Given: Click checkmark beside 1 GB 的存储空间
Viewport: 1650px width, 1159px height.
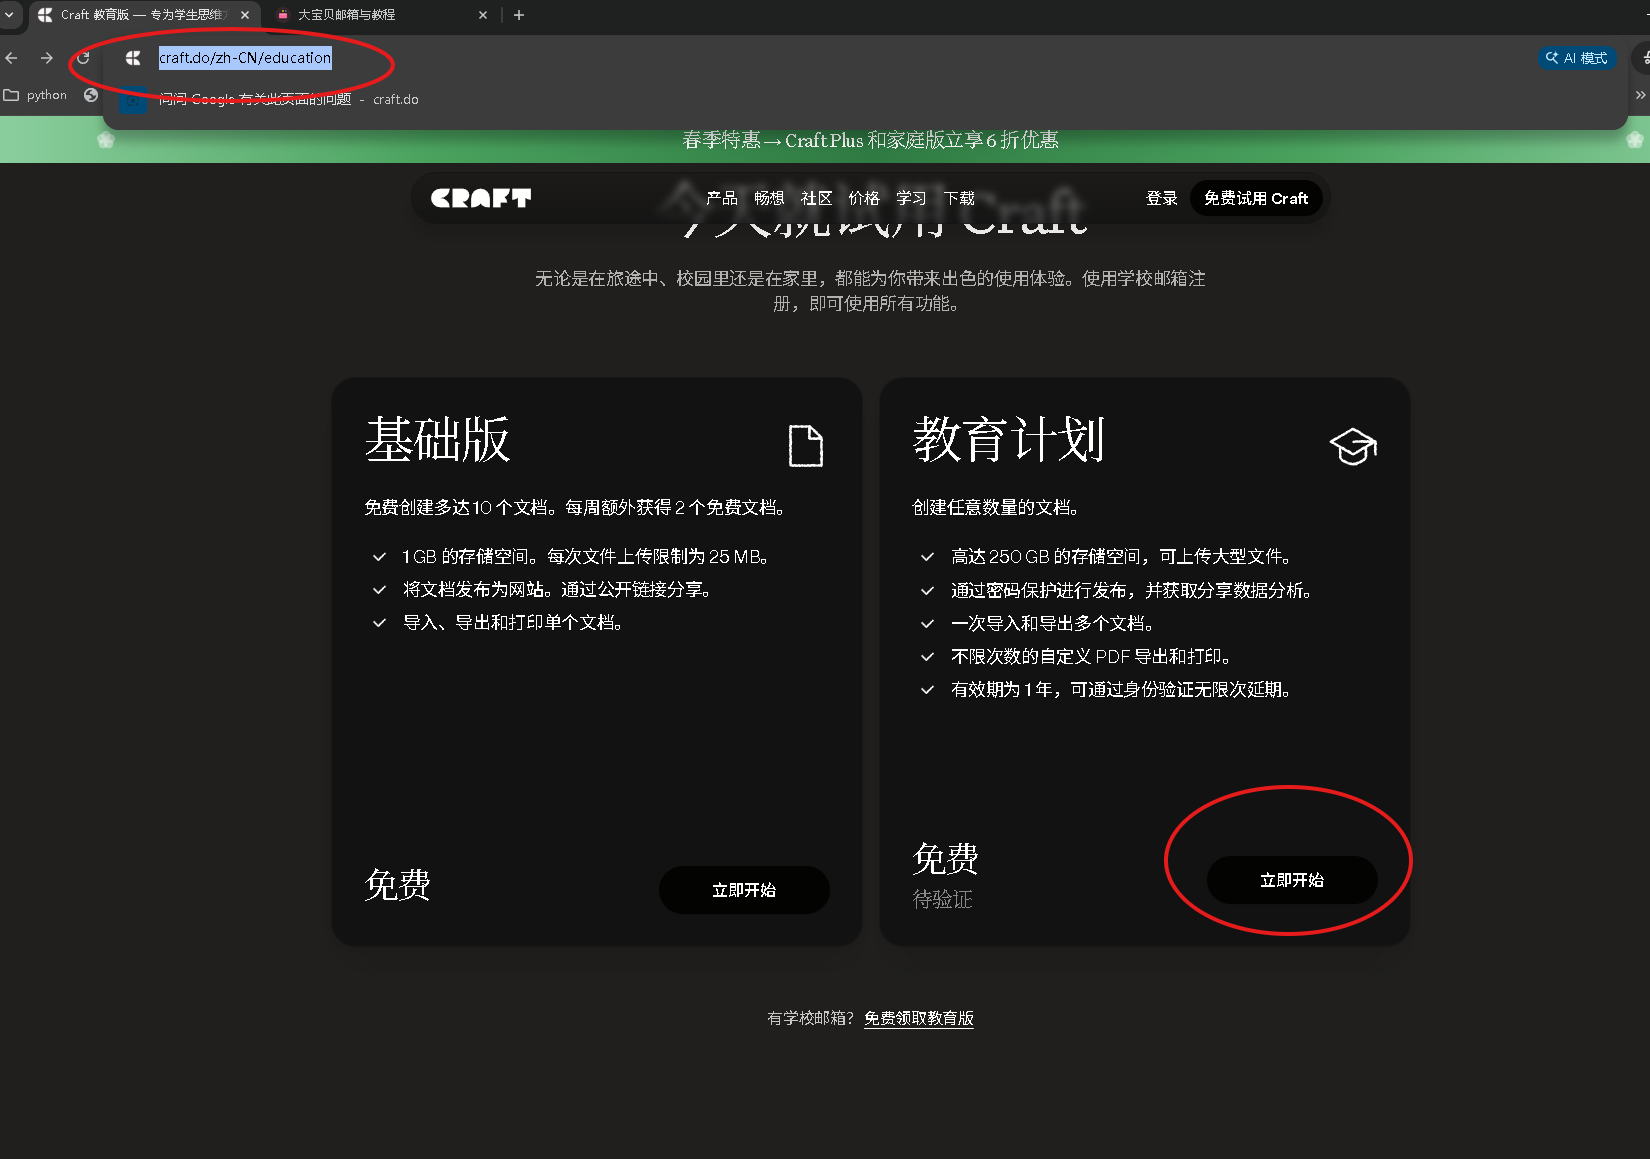Looking at the screenshot, I should 380,557.
